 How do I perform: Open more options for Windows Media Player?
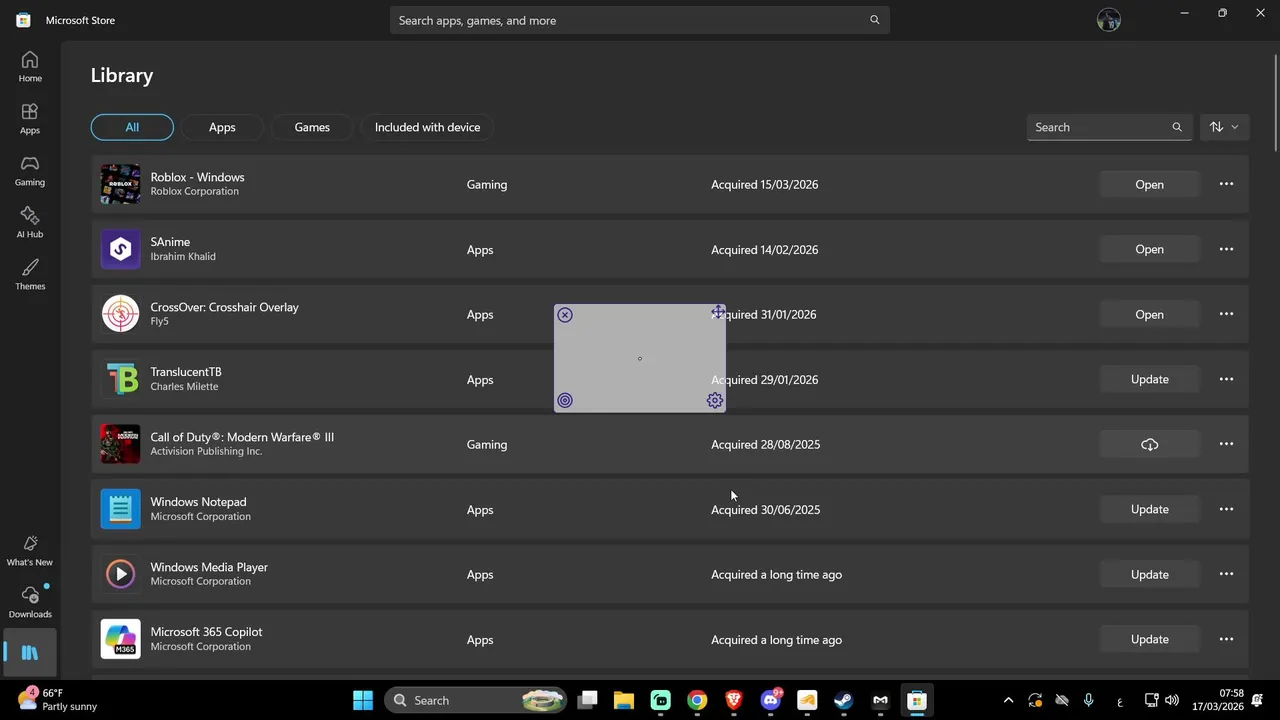[x=1226, y=574]
